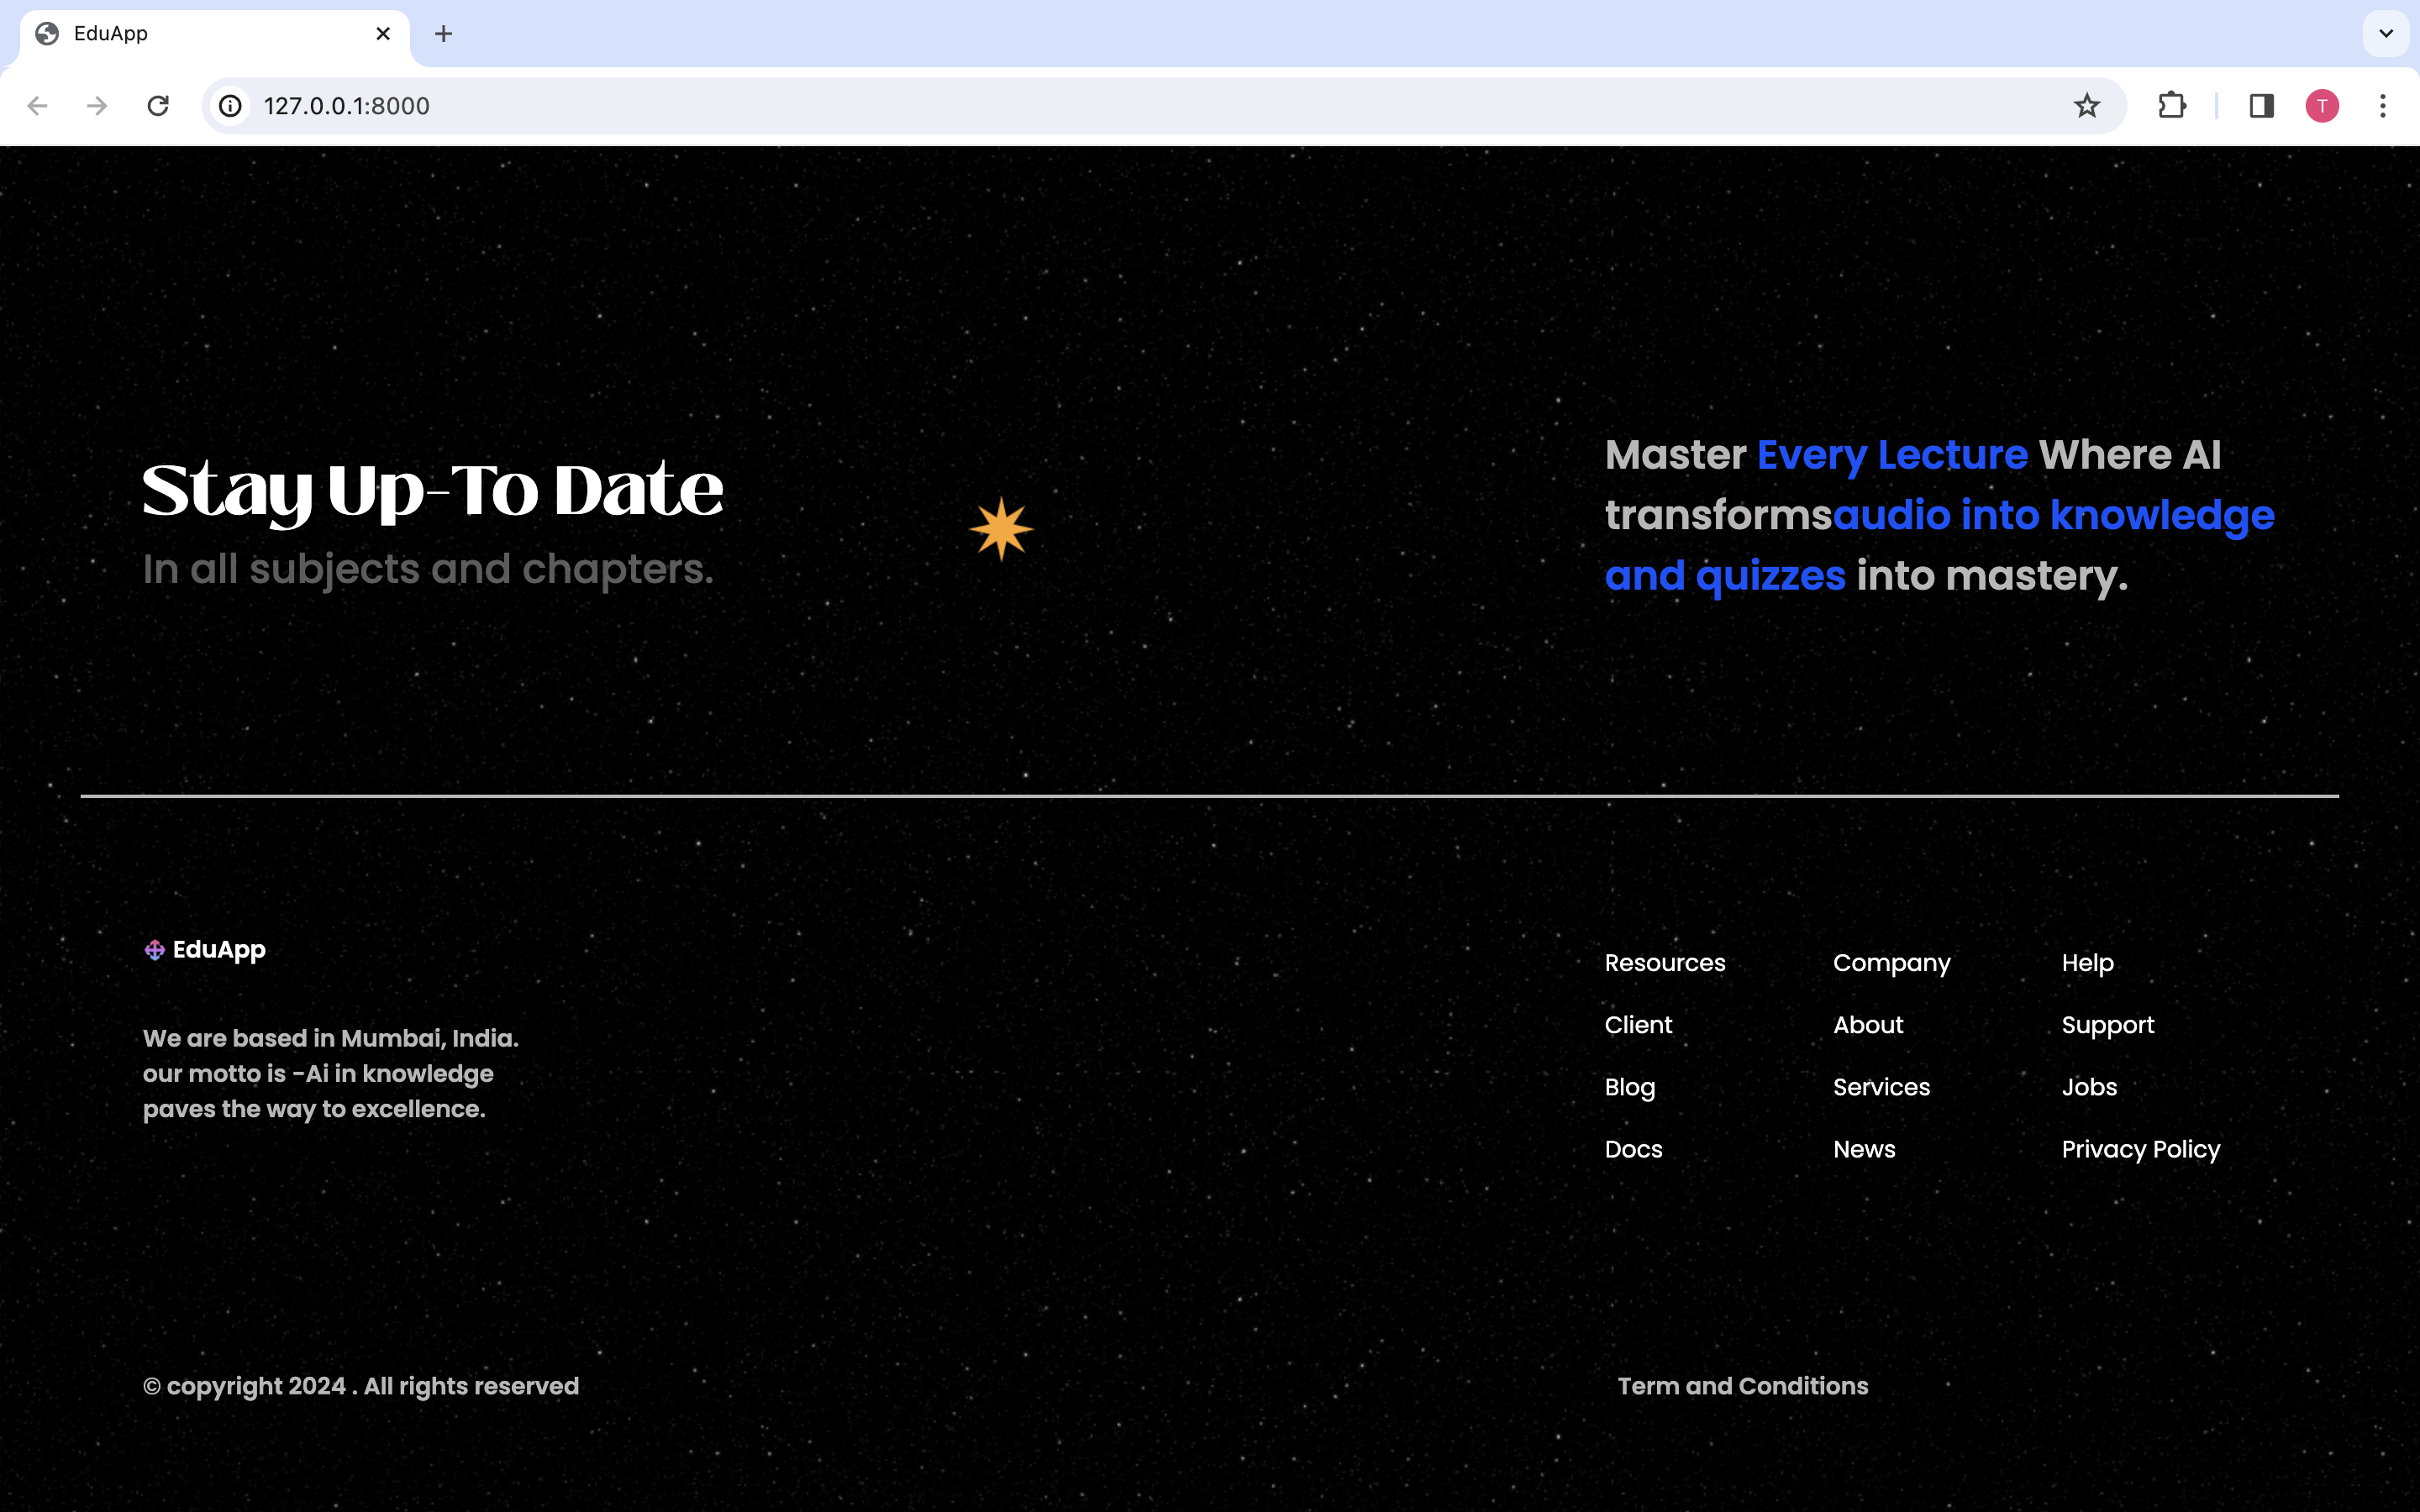Screen dimensions: 2420x1512
Task: Reload the current page
Action: [x=158, y=106]
